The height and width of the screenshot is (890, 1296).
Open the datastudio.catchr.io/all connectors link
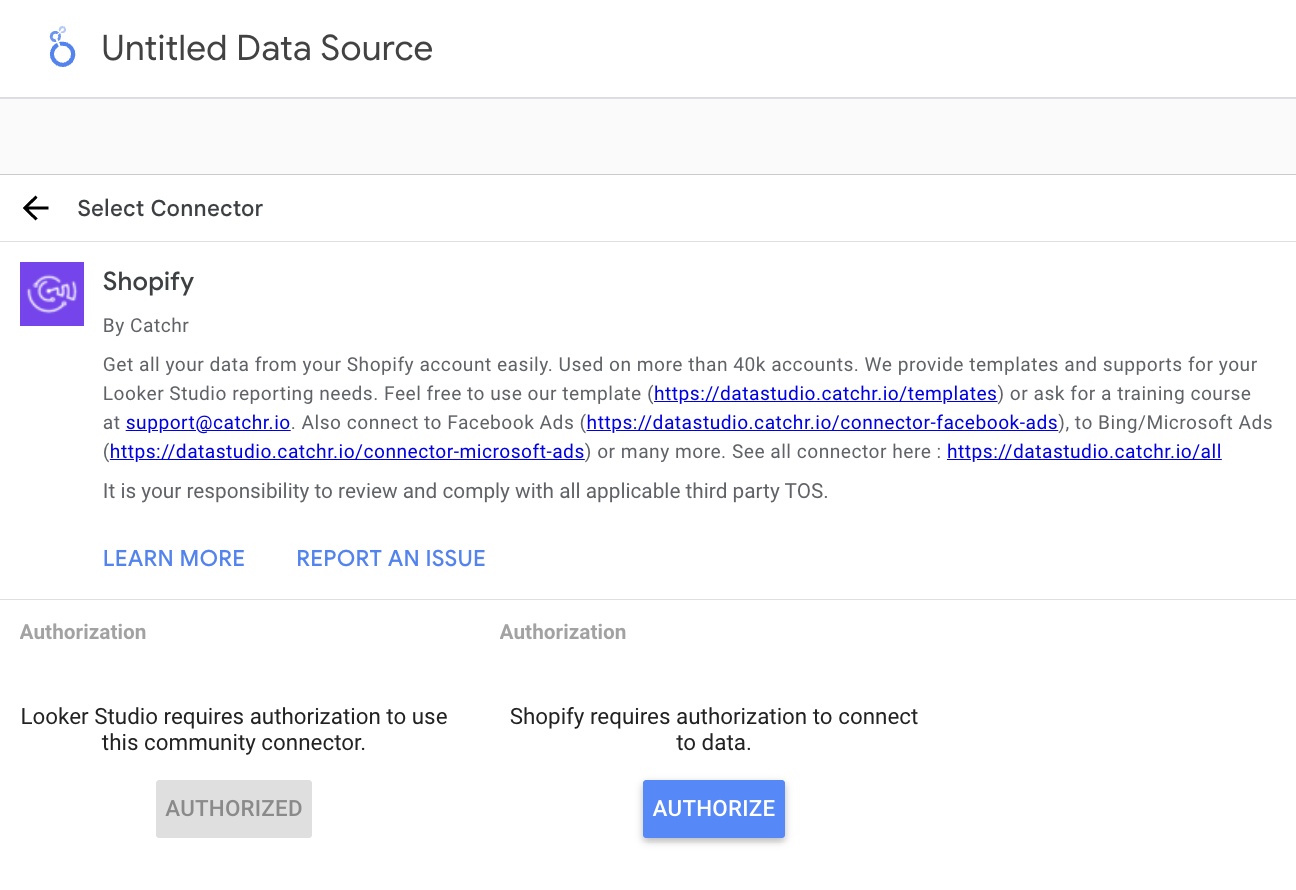click(1084, 451)
